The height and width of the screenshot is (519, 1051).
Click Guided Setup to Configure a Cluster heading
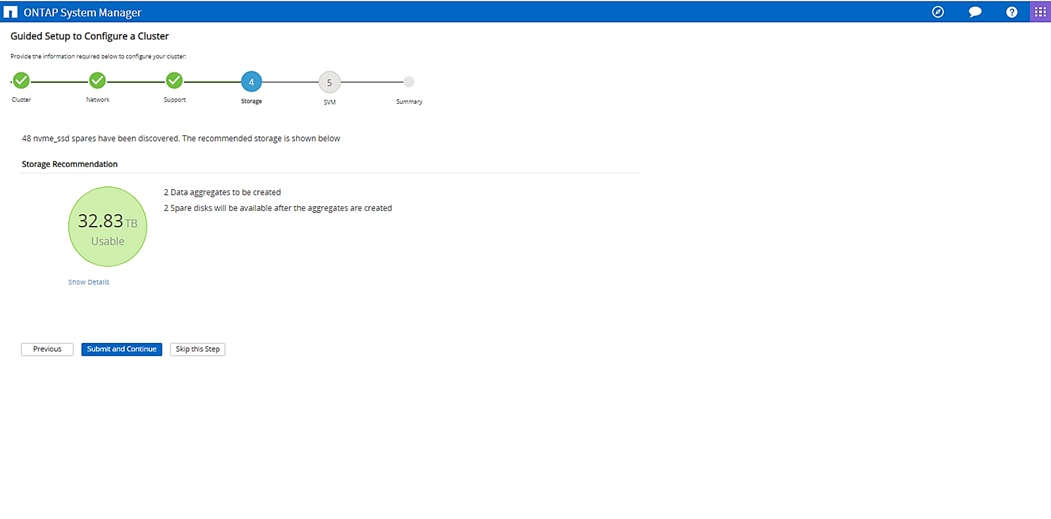90,36
